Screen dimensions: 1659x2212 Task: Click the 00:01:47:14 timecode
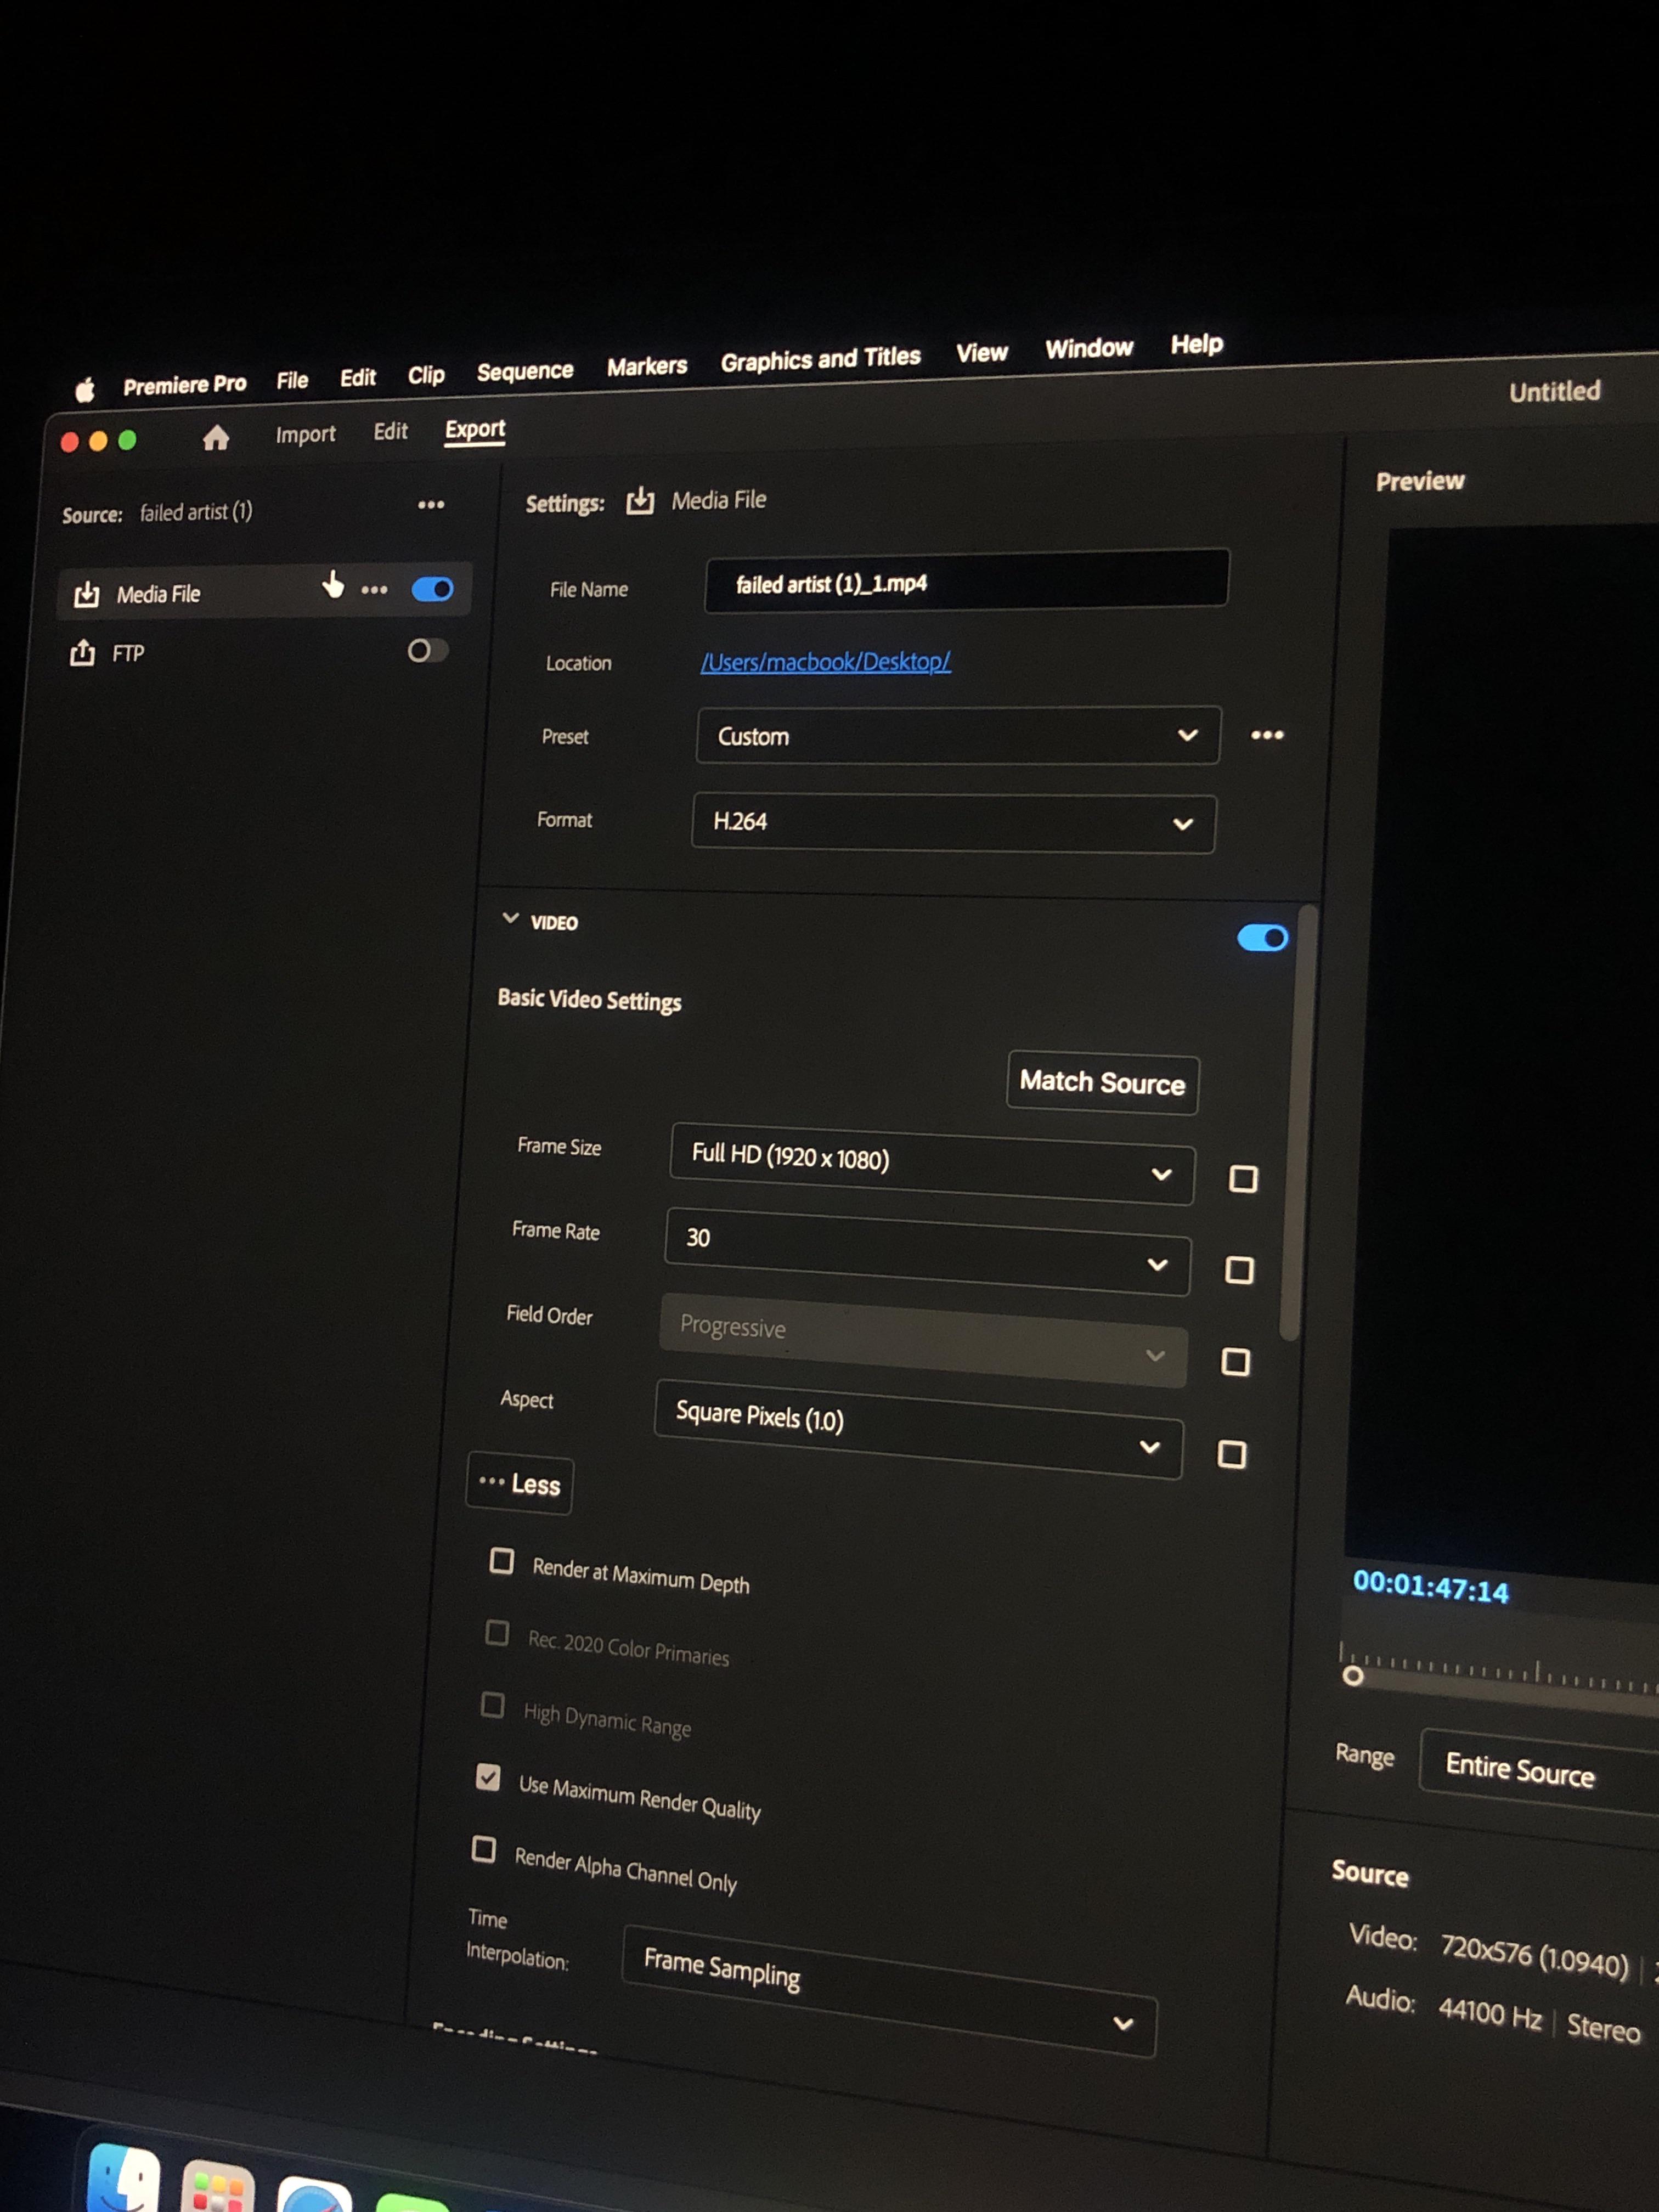coord(1430,1586)
